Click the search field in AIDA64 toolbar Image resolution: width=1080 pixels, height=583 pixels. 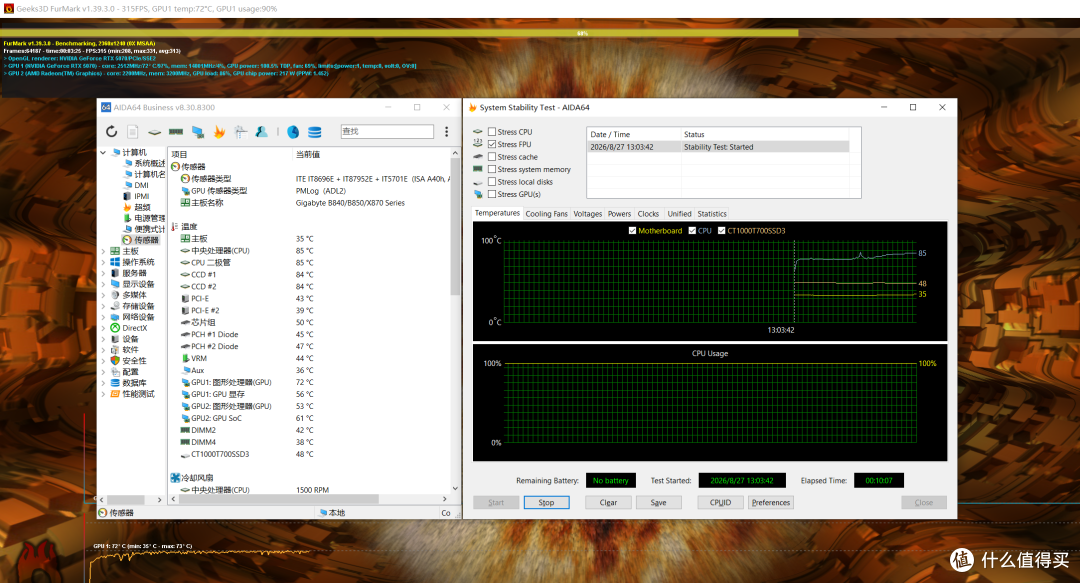coord(387,131)
